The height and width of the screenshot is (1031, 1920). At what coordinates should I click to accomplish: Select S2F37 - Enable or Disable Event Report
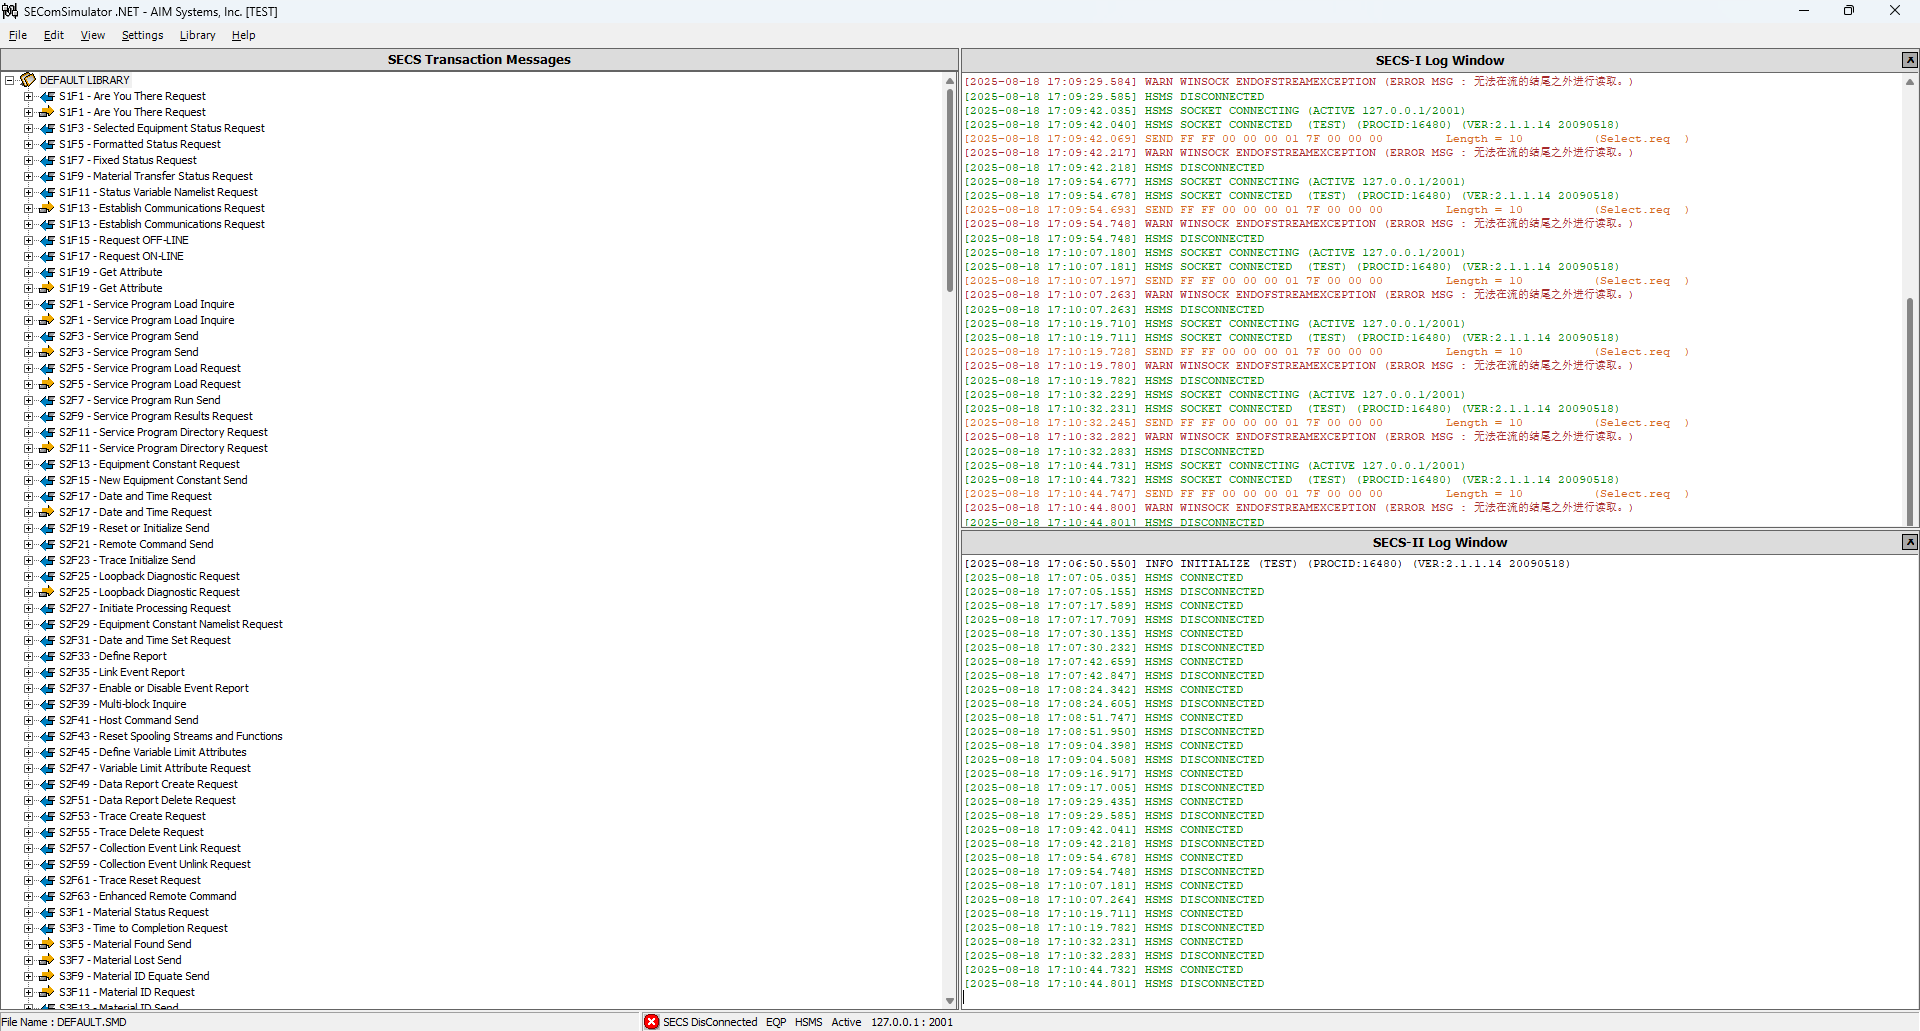[x=154, y=688]
